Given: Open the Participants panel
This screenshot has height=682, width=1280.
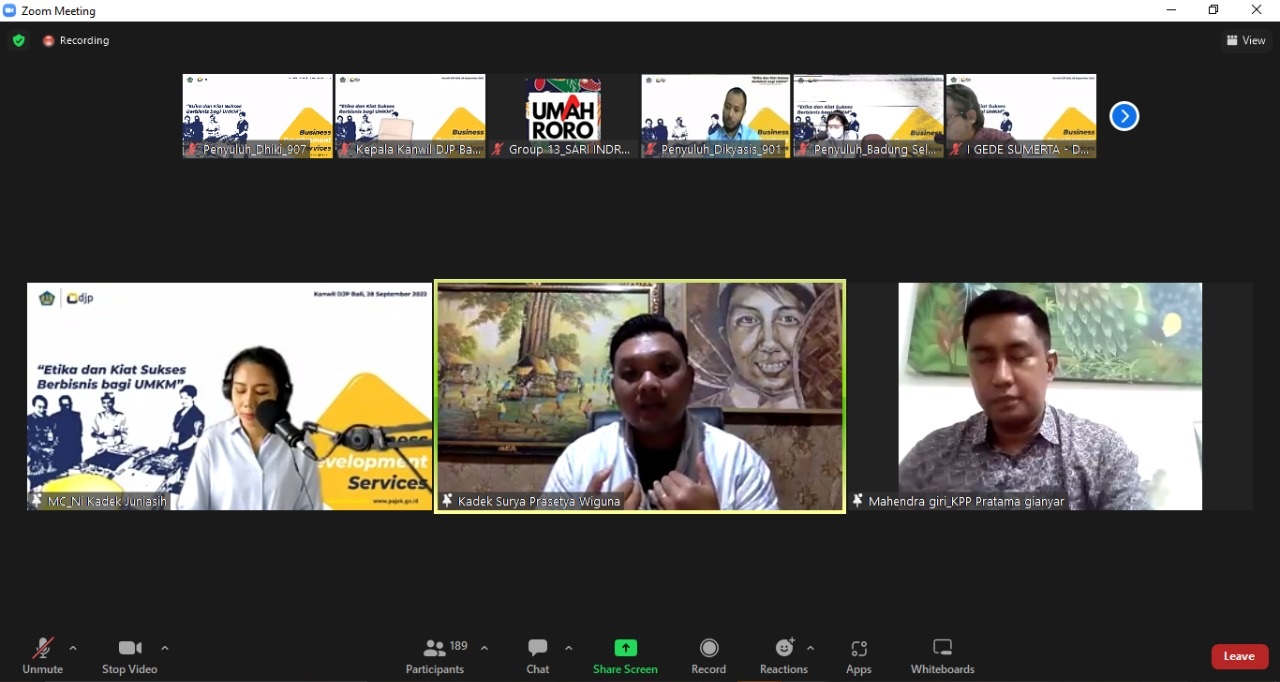Looking at the screenshot, I should [435, 655].
